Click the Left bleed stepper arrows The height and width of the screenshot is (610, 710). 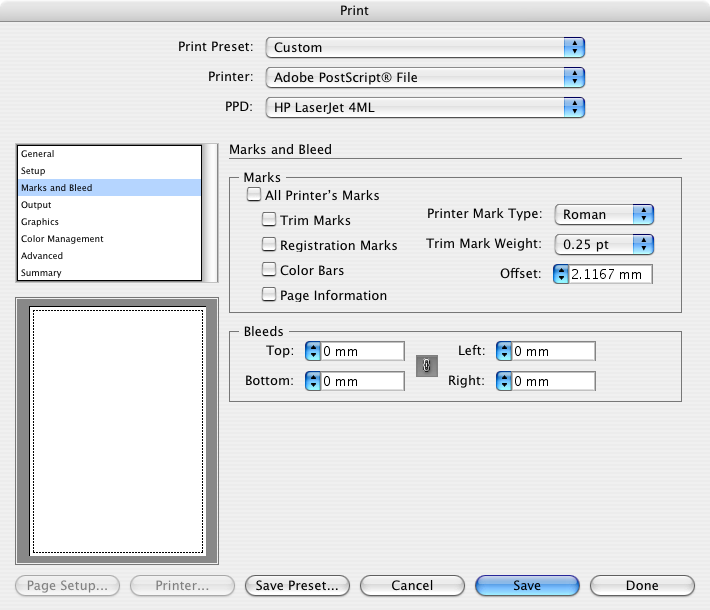[504, 351]
